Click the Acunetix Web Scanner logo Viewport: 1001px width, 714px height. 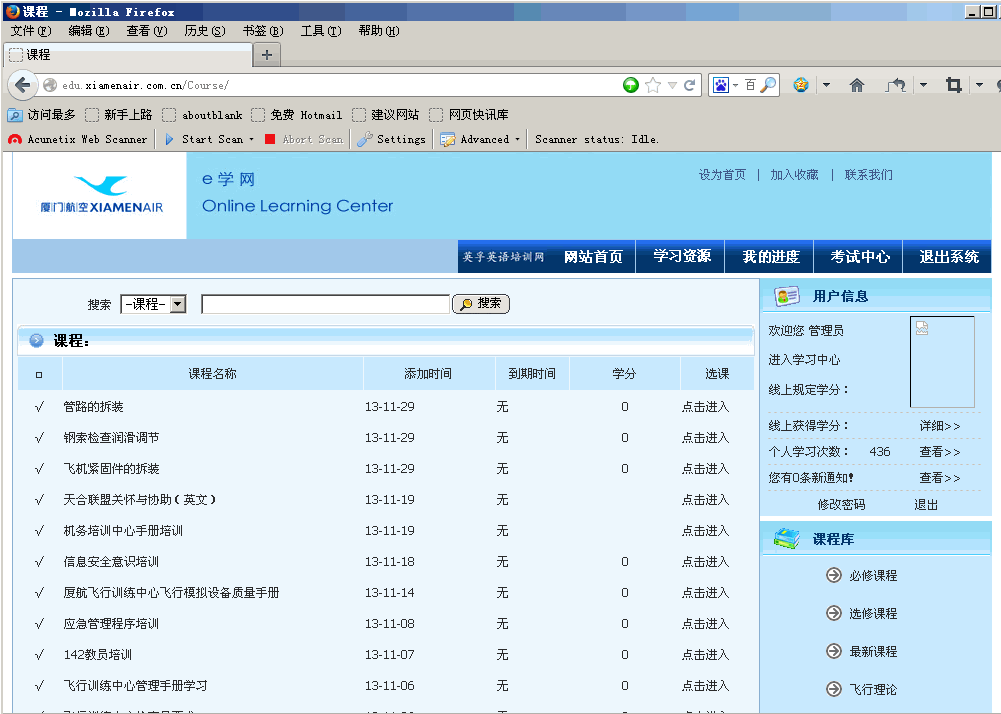(14, 139)
